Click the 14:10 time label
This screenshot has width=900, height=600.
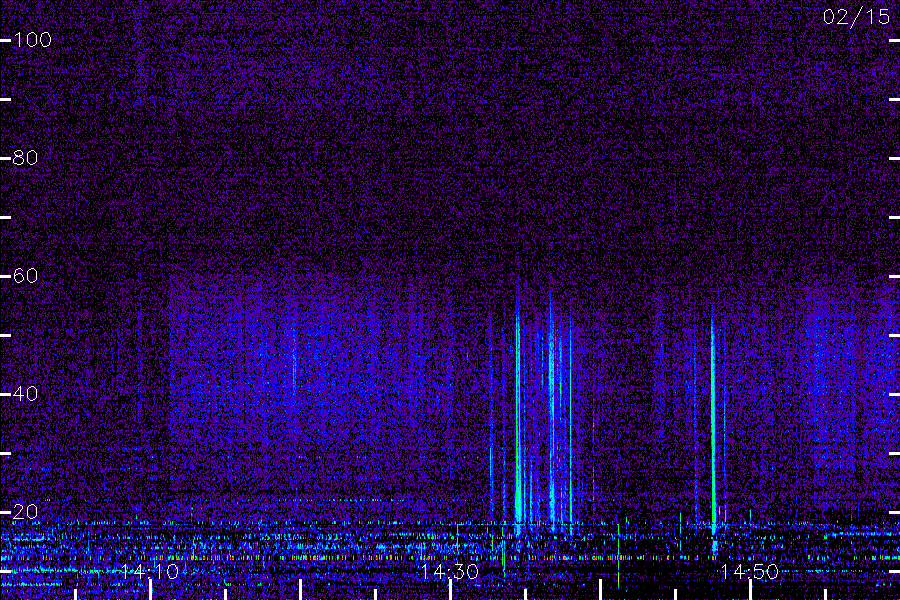pos(150,571)
